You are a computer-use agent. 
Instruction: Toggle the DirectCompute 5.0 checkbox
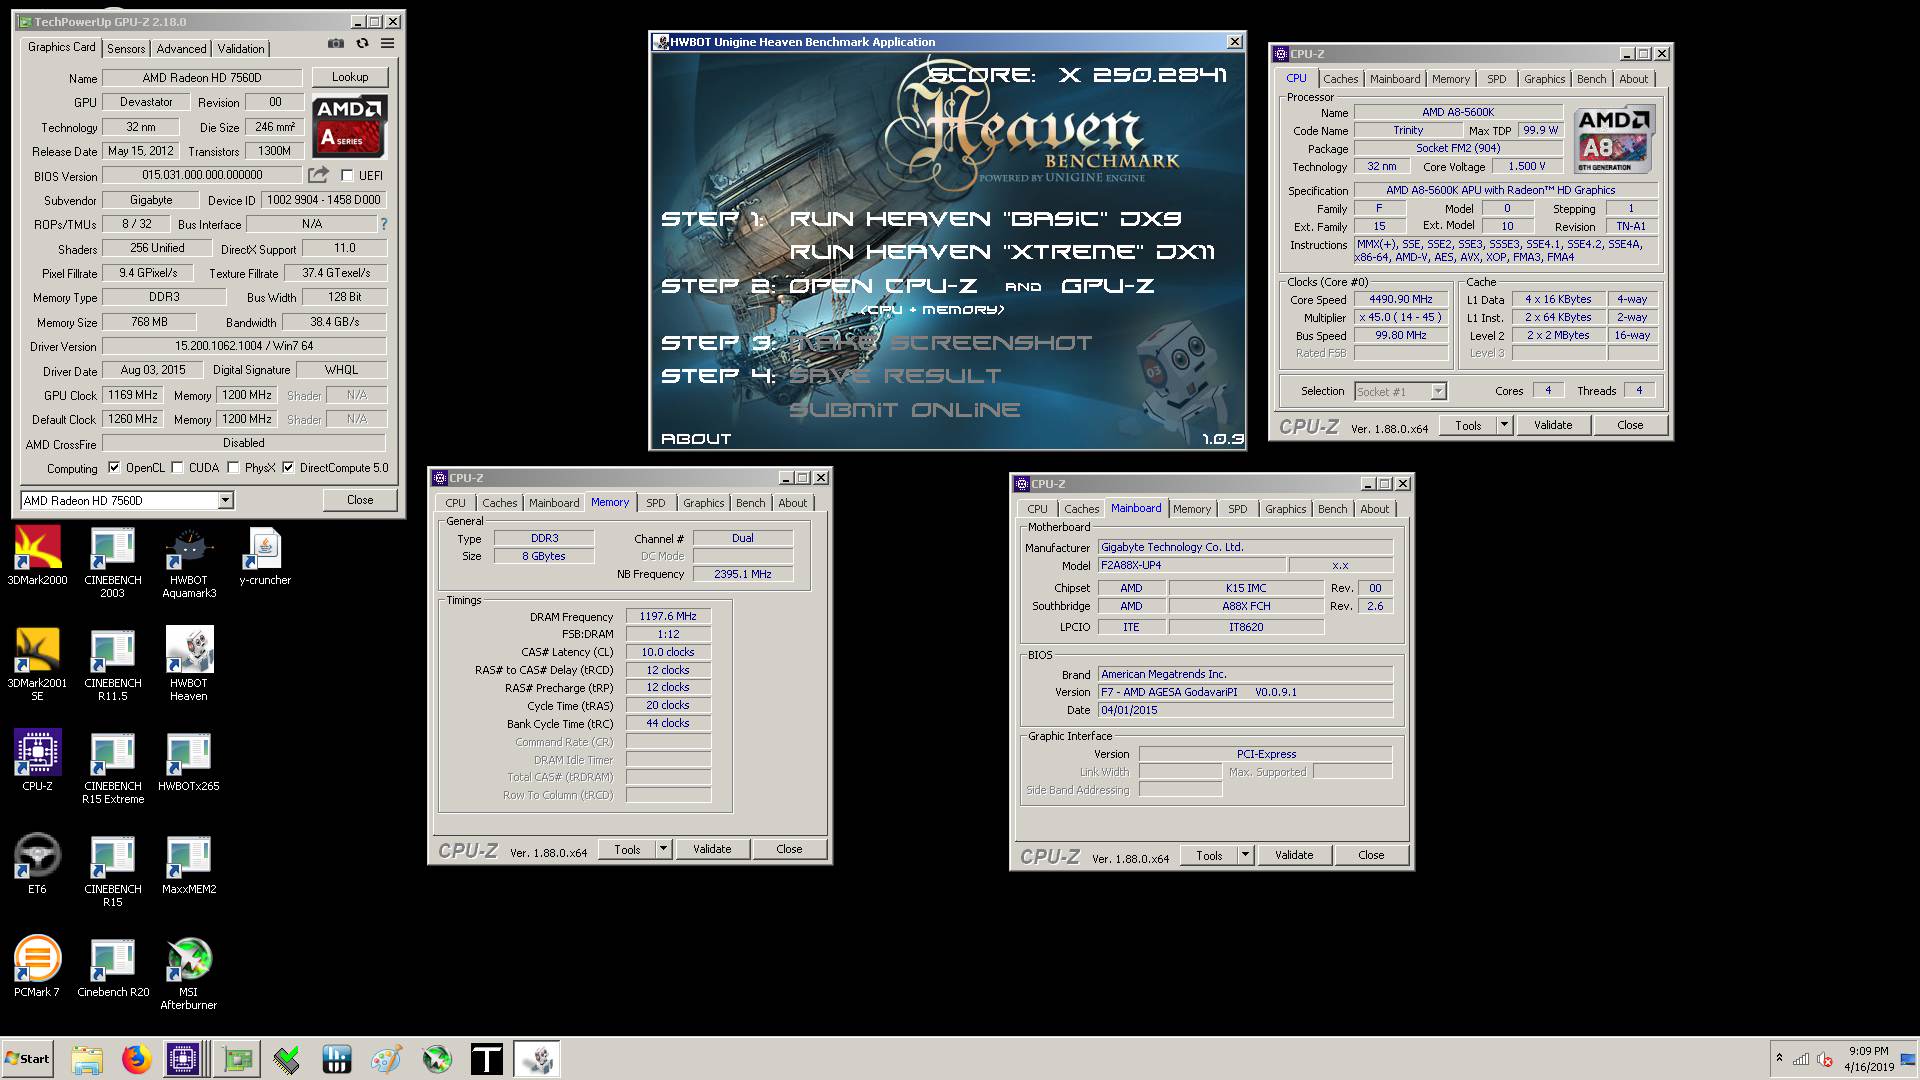tap(288, 467)
